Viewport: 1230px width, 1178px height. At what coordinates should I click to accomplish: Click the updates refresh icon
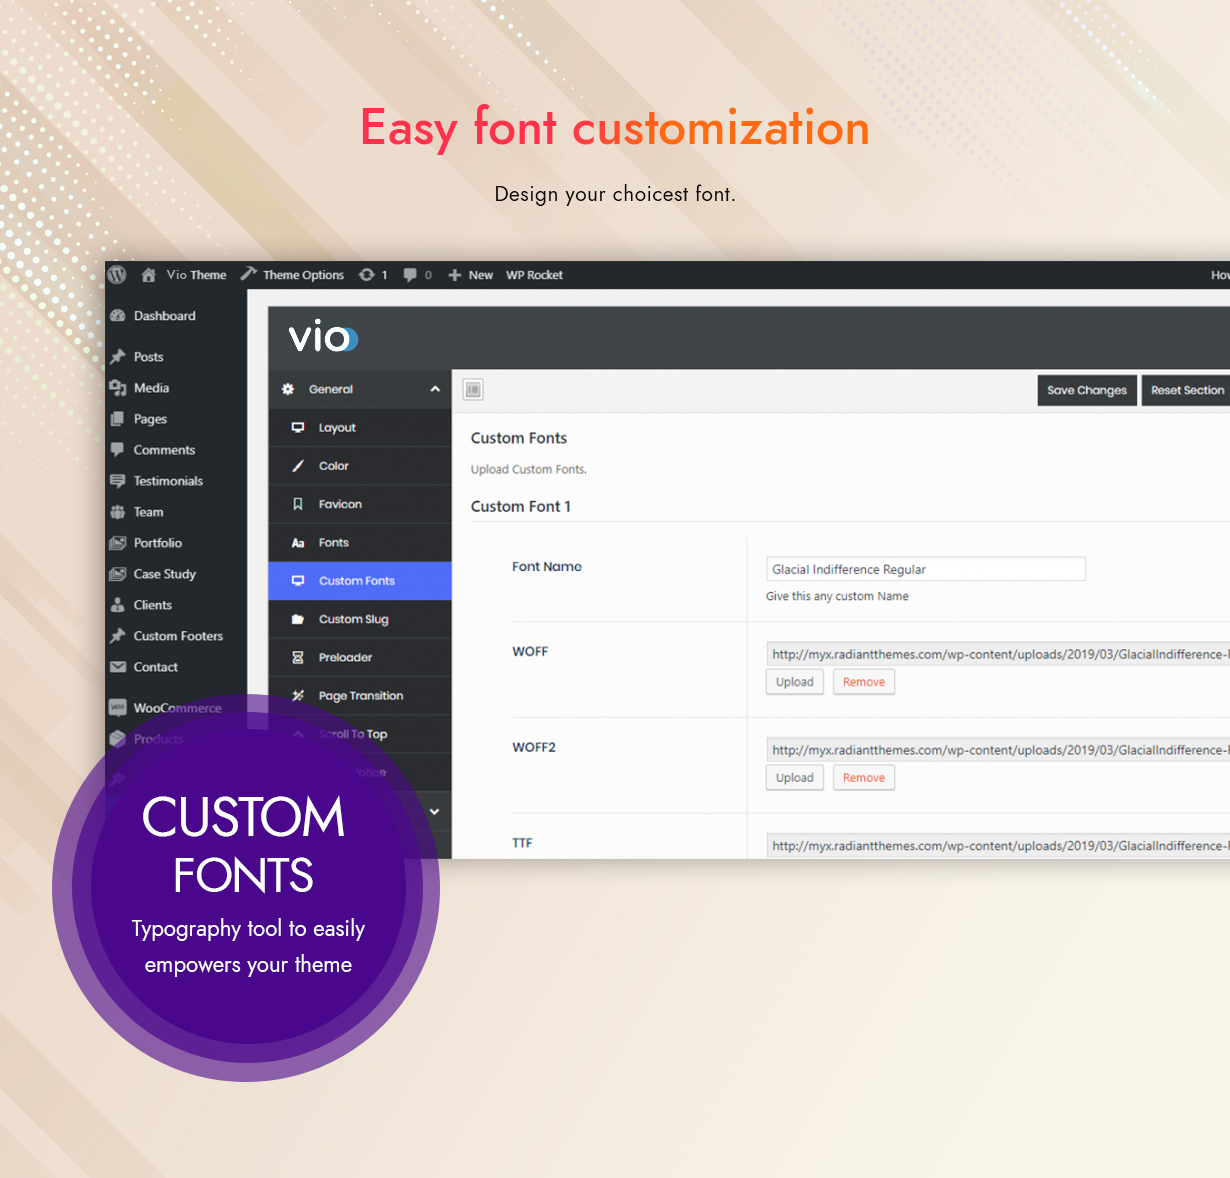tap(367, 275)
